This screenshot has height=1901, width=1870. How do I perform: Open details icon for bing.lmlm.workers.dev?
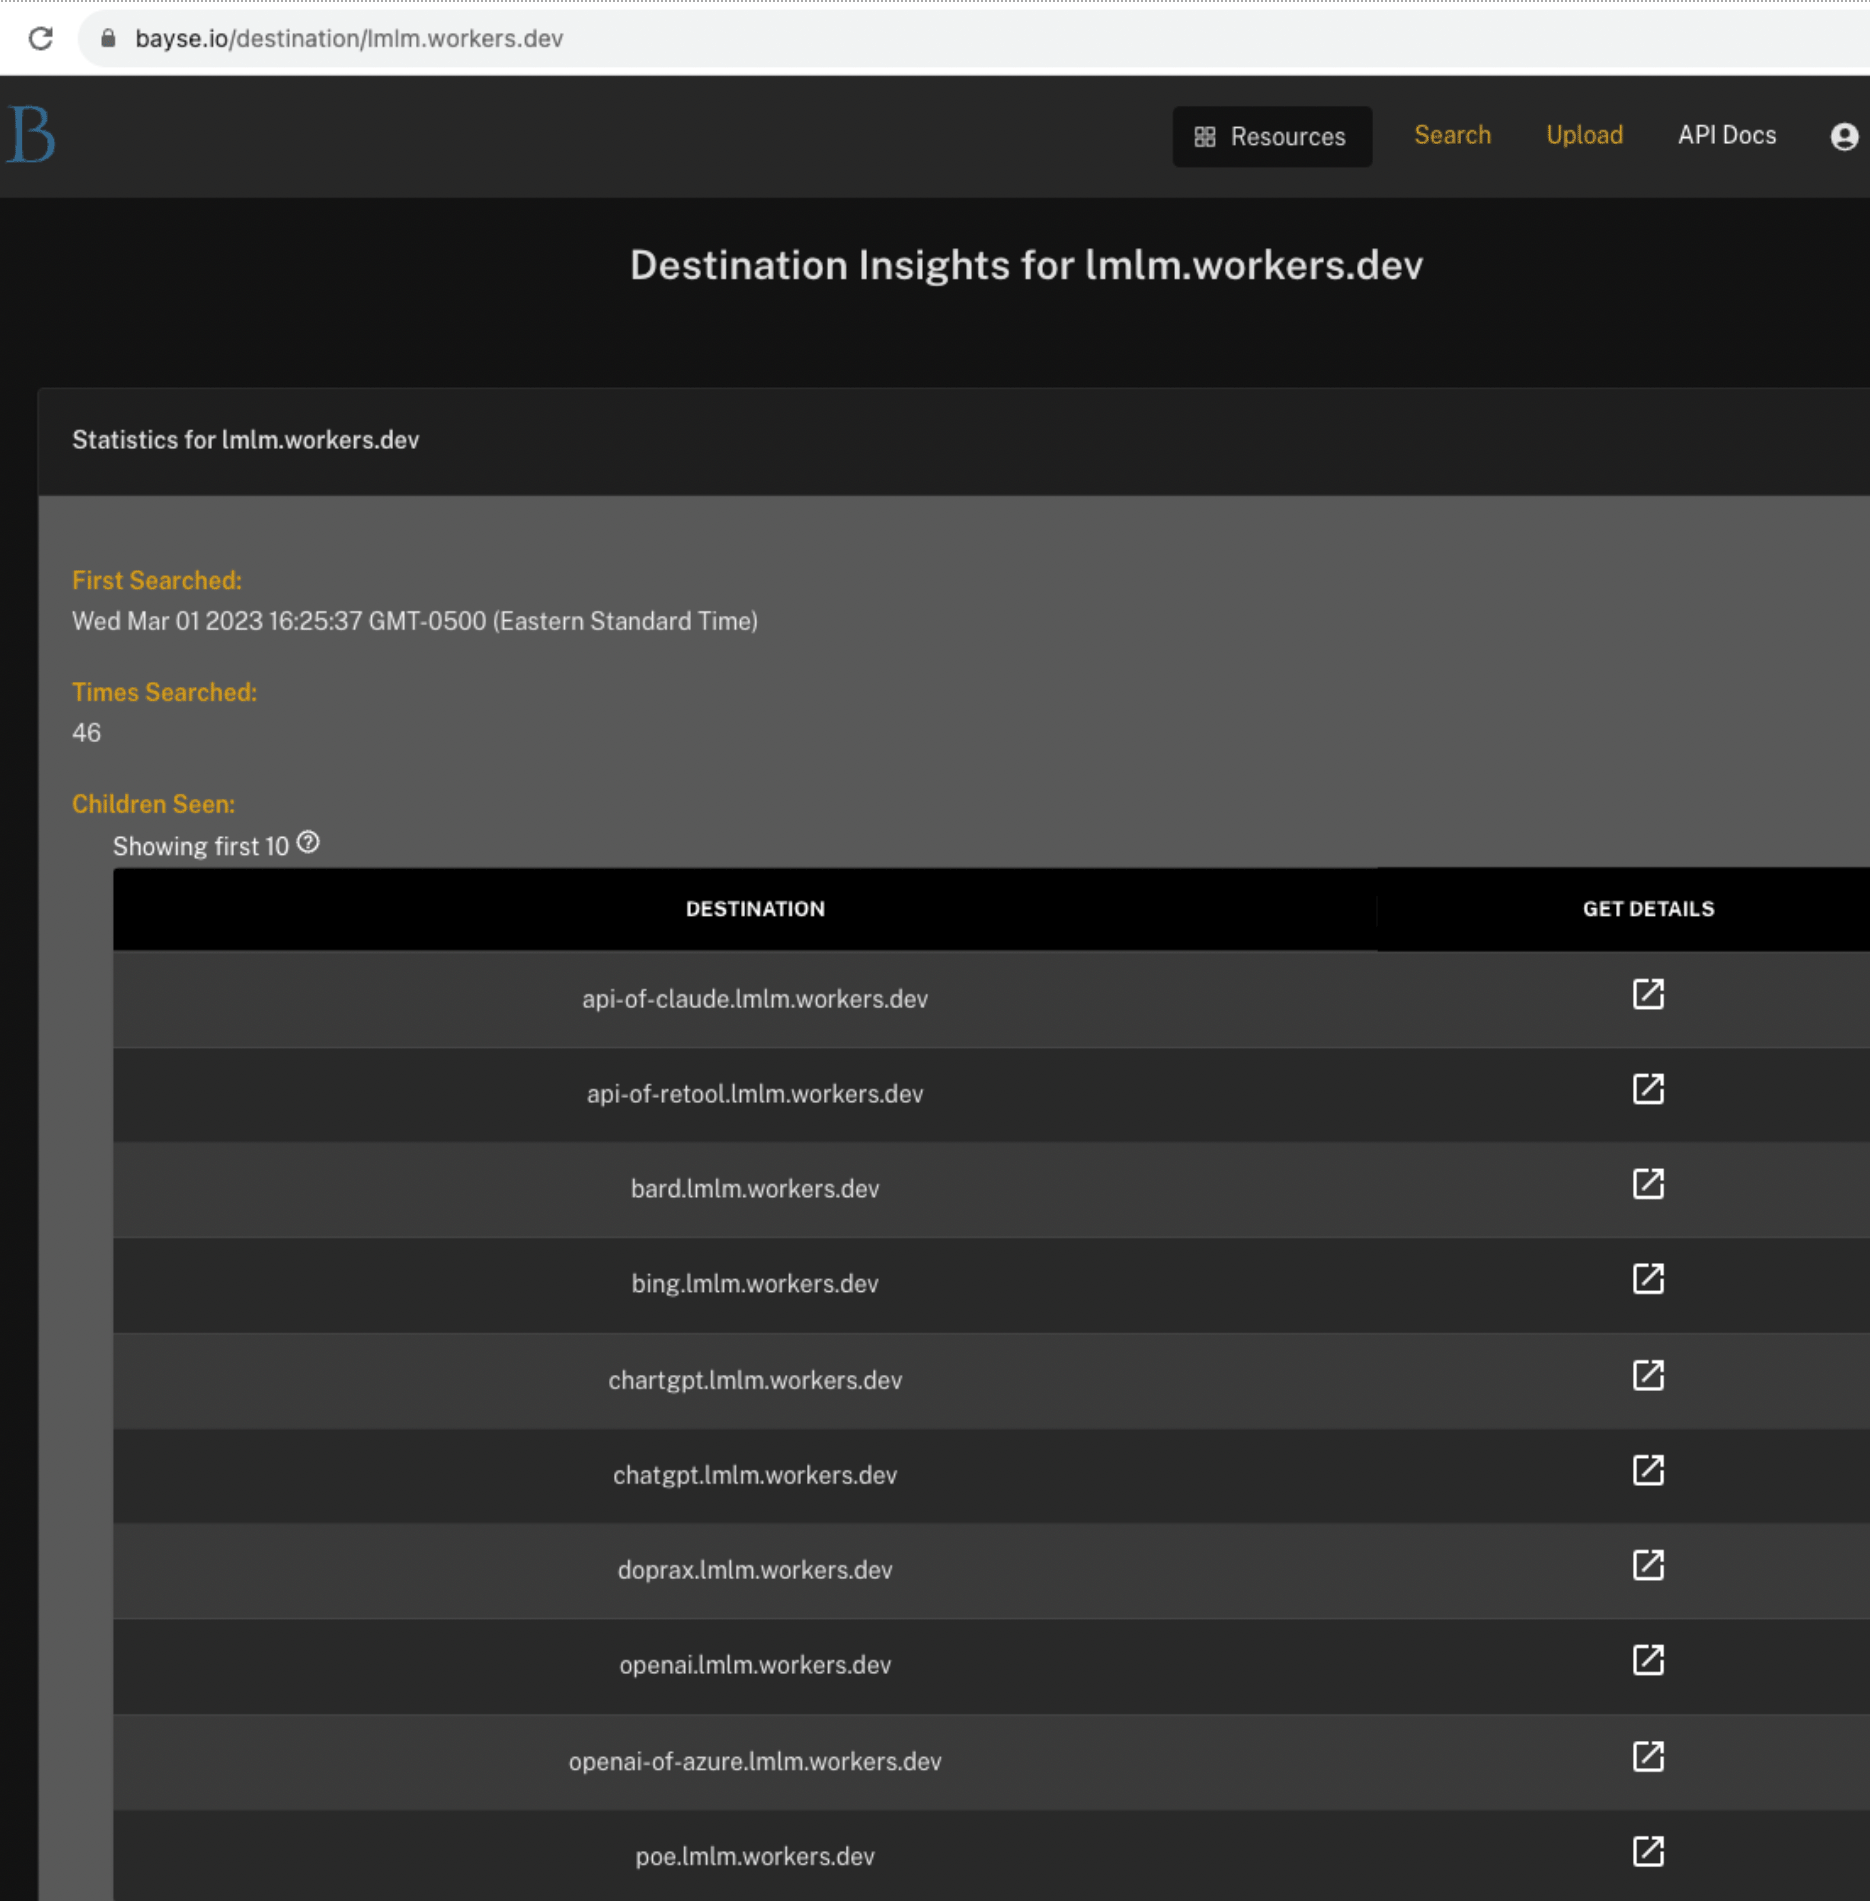(x=1648, y=1279)
